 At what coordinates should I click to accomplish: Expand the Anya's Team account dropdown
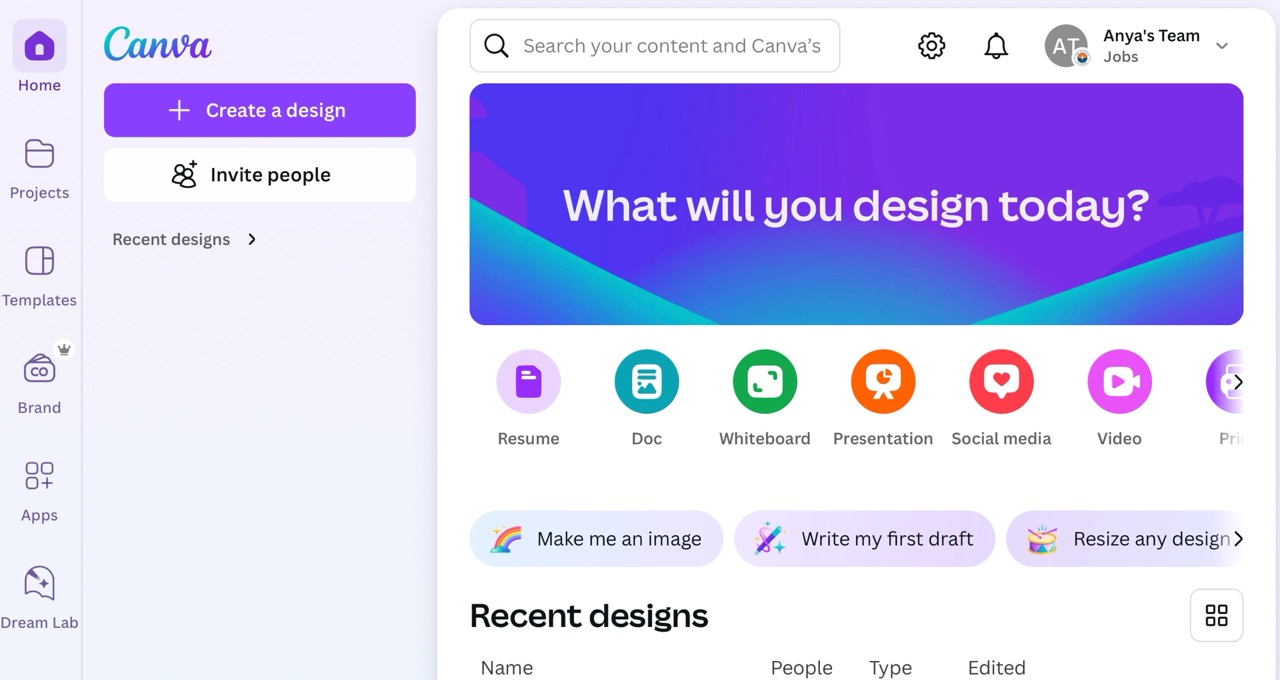tap(1221, 46)
